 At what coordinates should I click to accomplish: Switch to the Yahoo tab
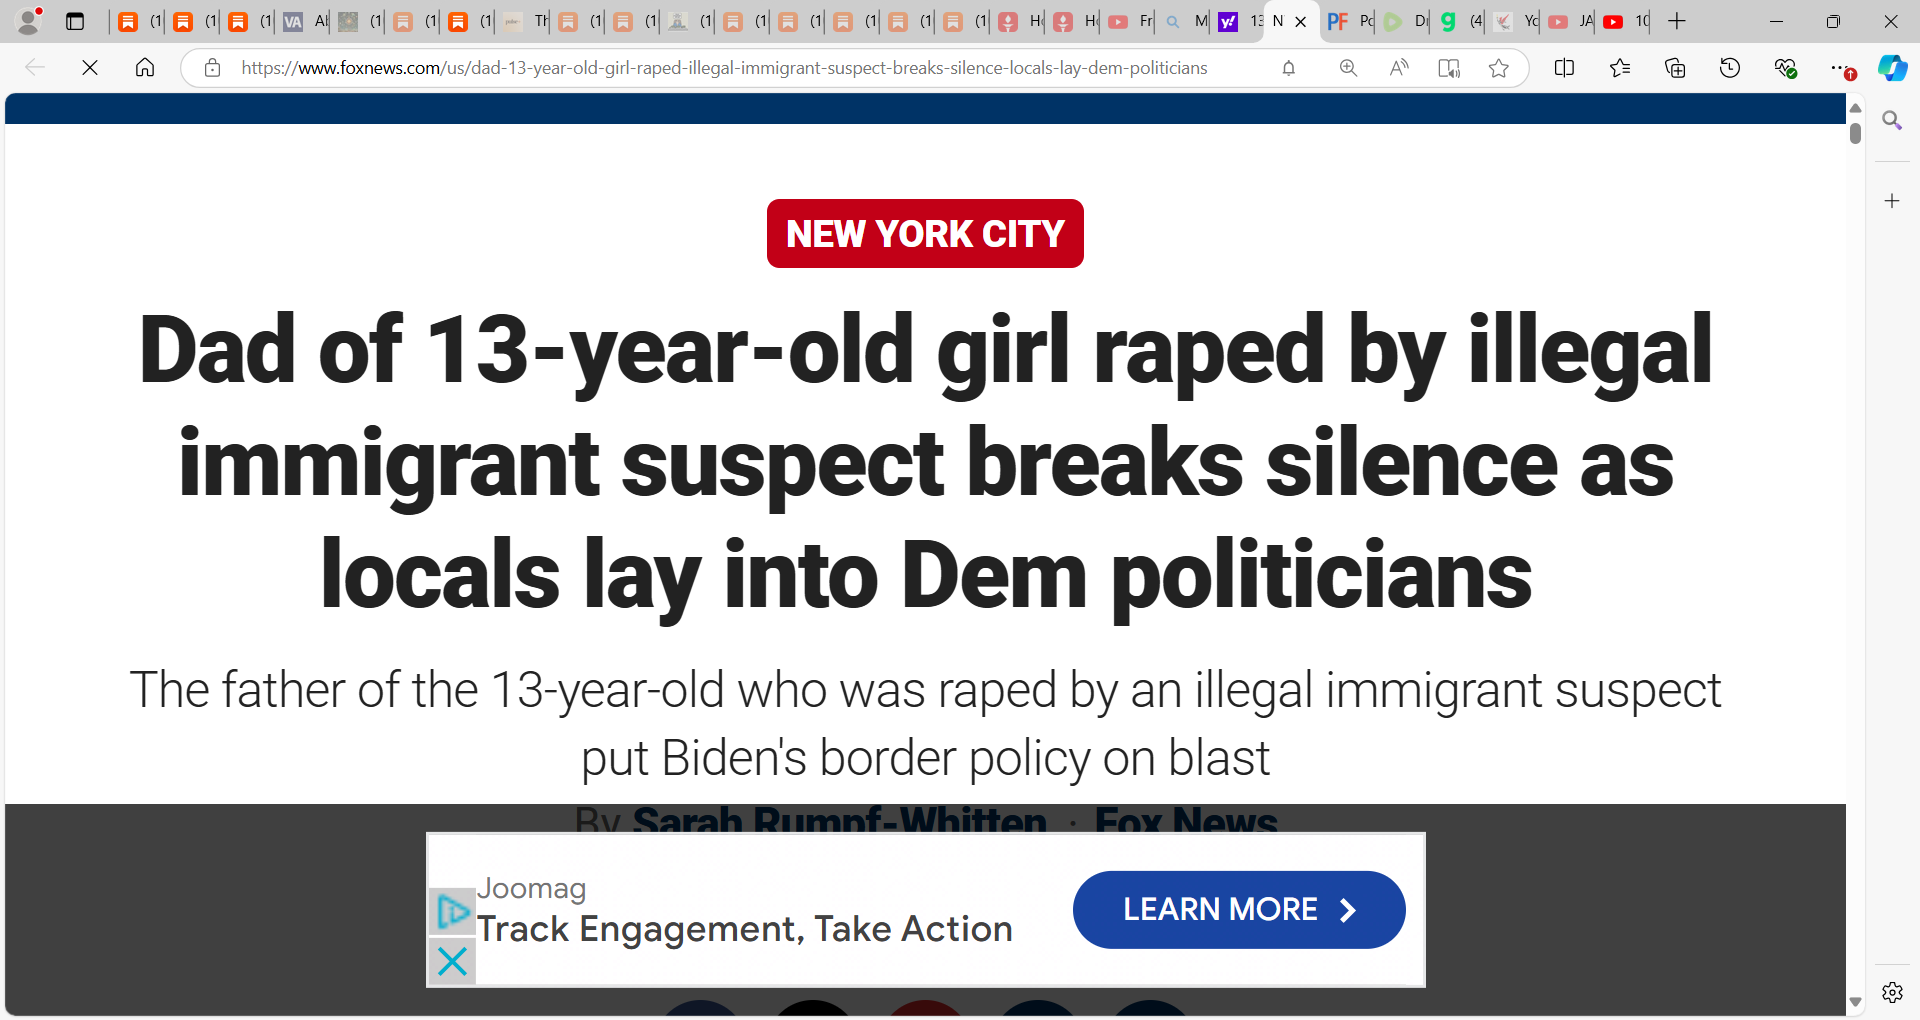pyautogui.click(x=1239, y=21)
